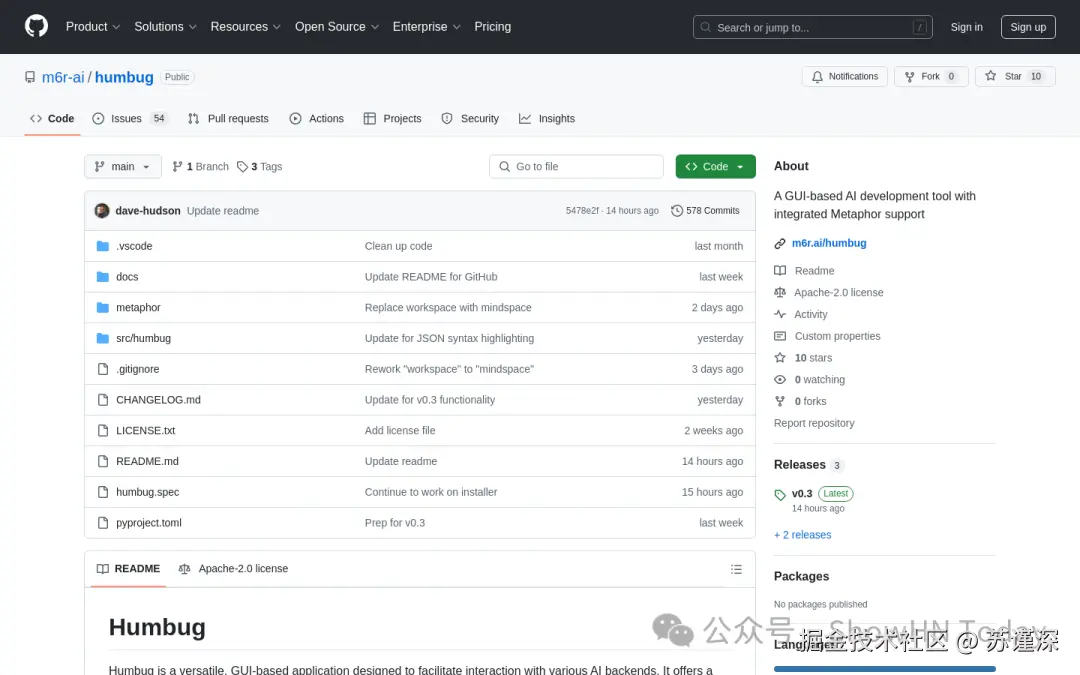This screenshot has height=675, width=1080.
Task: Open commit hash 5478e2f
Action: click(582, 211)
